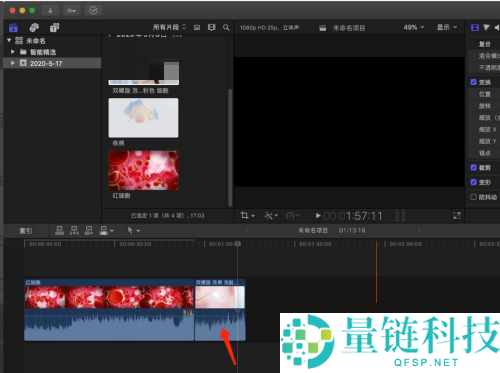Select the 智能精选 folder row
Image resolution: width=500 pixels, height=373 pixels.
pos(52,52)
